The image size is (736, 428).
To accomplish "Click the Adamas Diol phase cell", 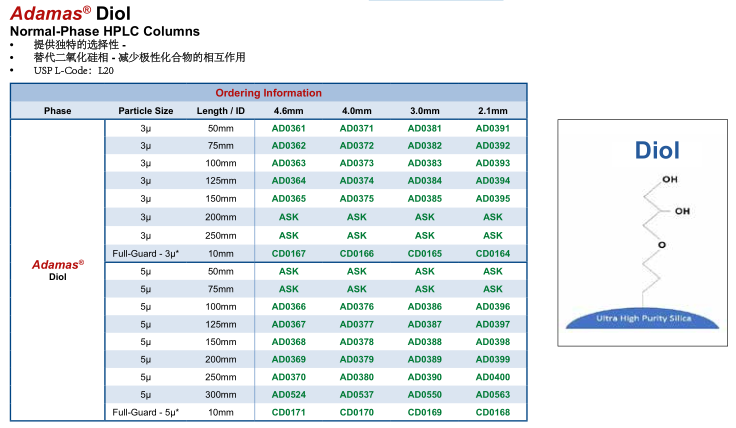I will point(57,270).
